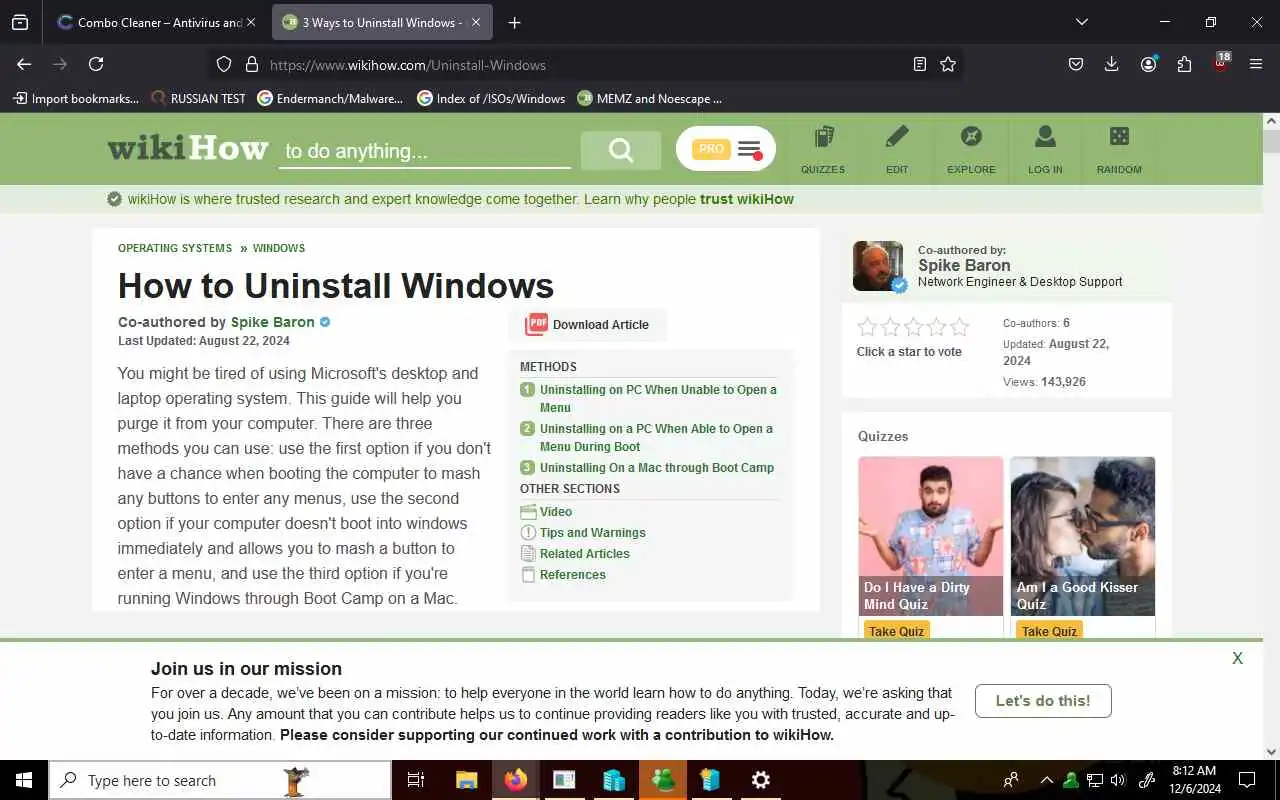
Task: Open the Endermanch/Malware bookmark
Action: (x=330, y=98)
